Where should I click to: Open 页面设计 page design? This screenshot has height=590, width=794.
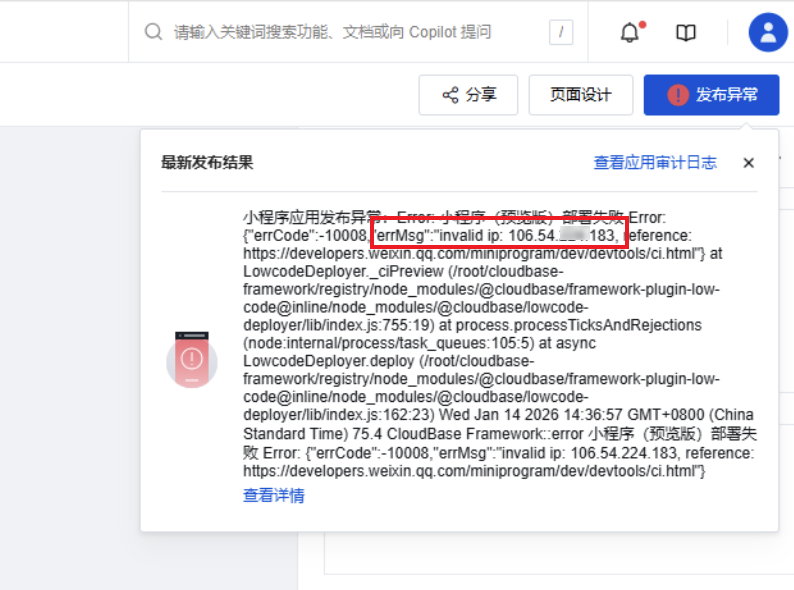tap(581, 95)
